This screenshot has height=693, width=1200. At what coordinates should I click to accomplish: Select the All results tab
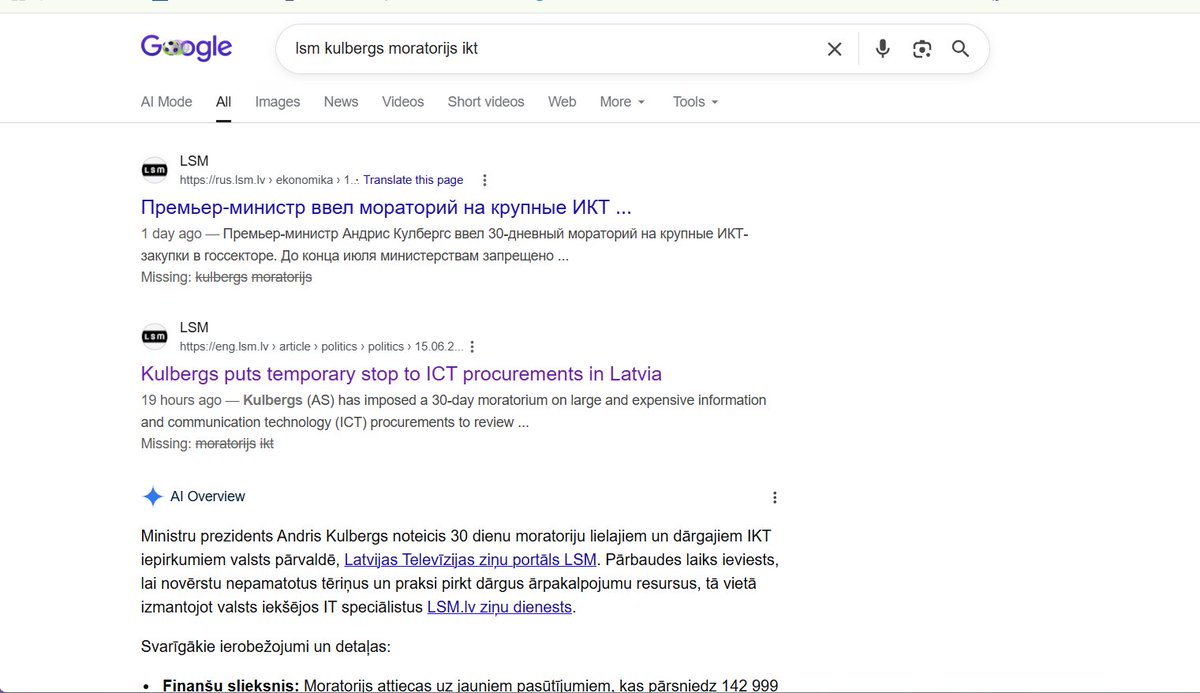tap(223, 102)
